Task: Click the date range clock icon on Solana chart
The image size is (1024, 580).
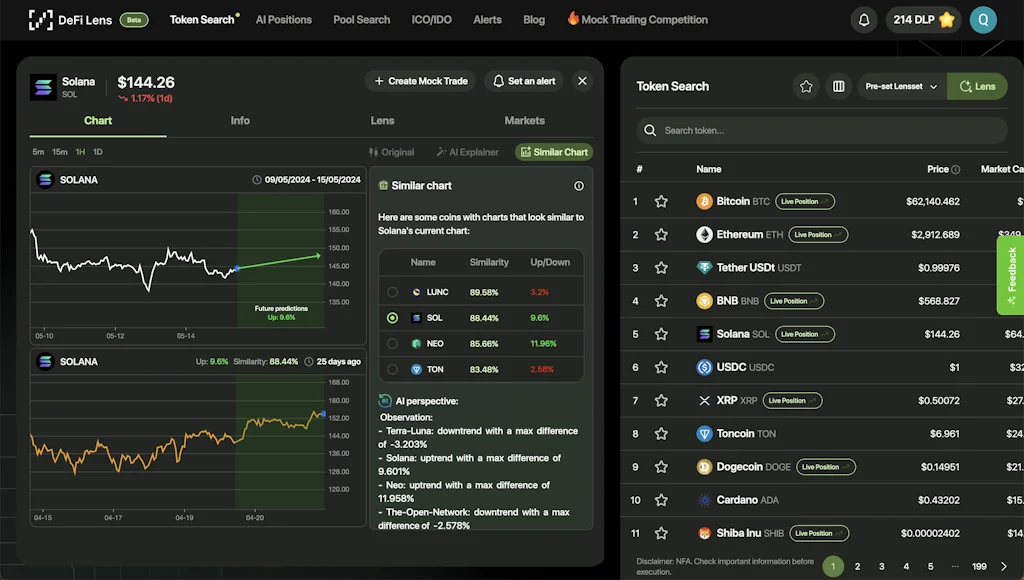Action: [x=258, y=179]
